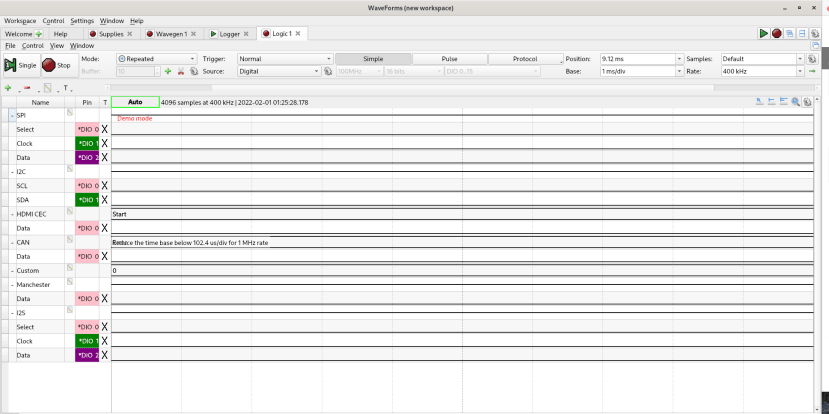Add a channel with green plus icon
This screenshot has height=414, width=829.
pos(8,88)
